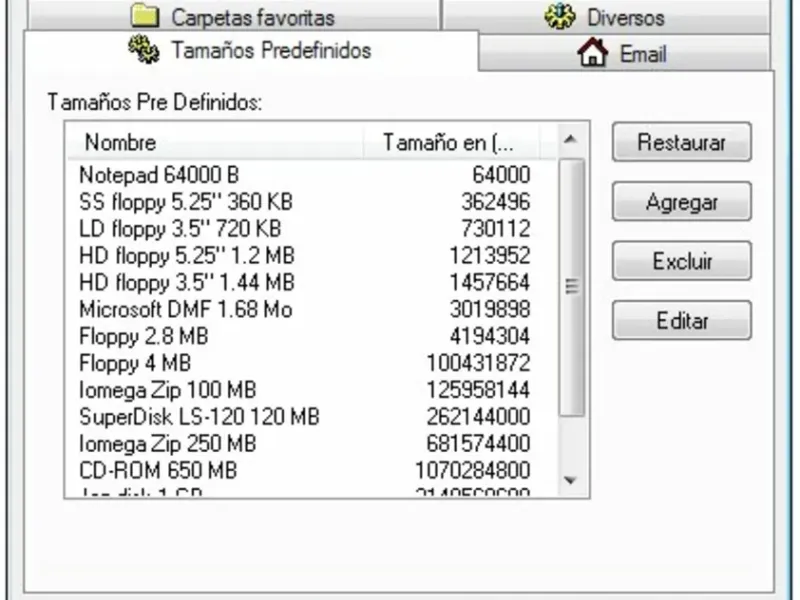This screenshot has width=800, height=600.
Task: Switch to the Email tab
Action: click(642, 54)
